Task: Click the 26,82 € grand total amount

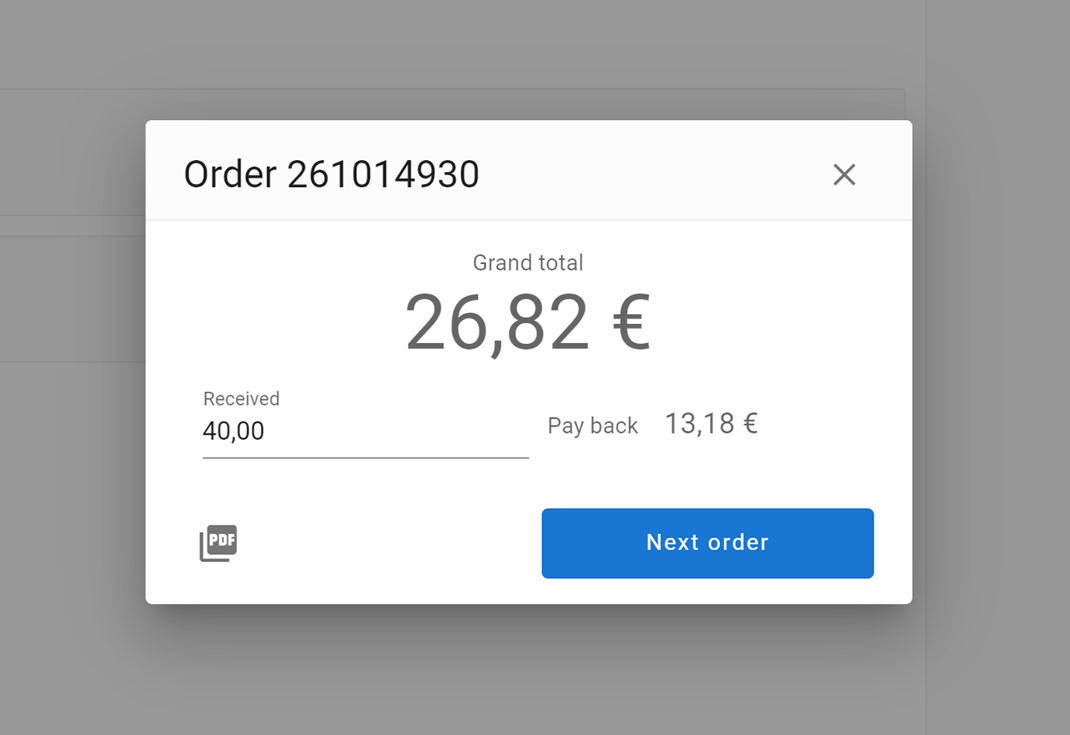Action: (x=527, y=323)
